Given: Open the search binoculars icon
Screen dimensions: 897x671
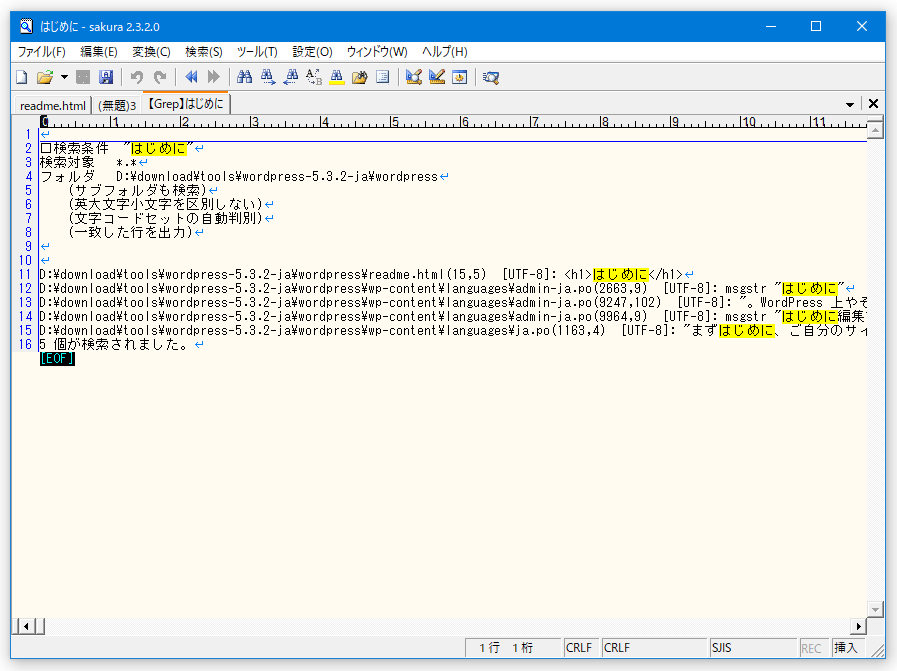Looking at the screenshot, I should (x=245, y=77).
